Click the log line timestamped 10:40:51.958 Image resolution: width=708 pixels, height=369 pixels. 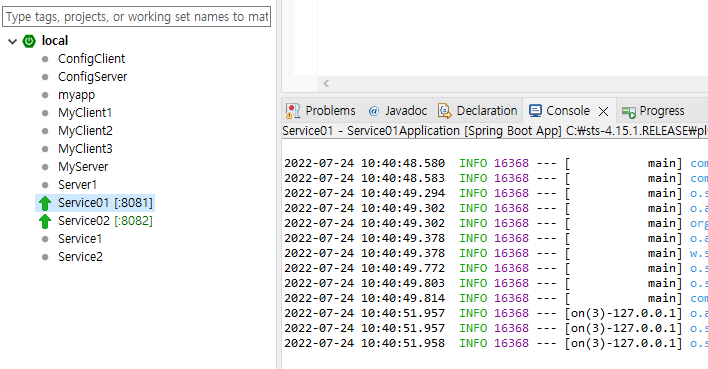pos(495,343)
